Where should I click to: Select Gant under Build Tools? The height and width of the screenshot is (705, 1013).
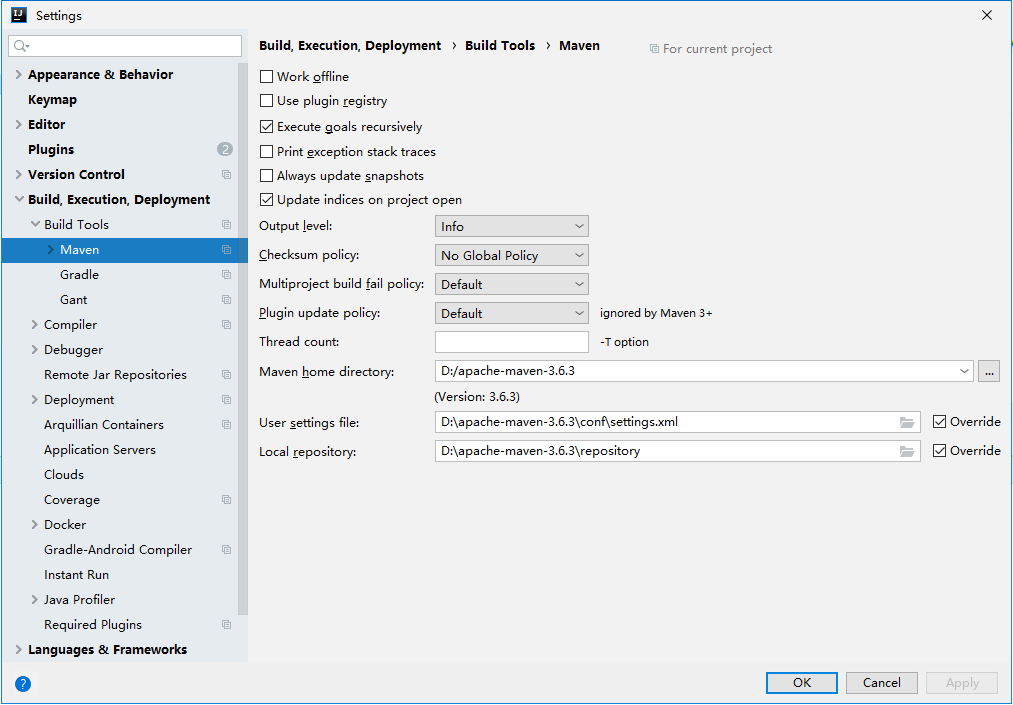click(x=74, y=300)
